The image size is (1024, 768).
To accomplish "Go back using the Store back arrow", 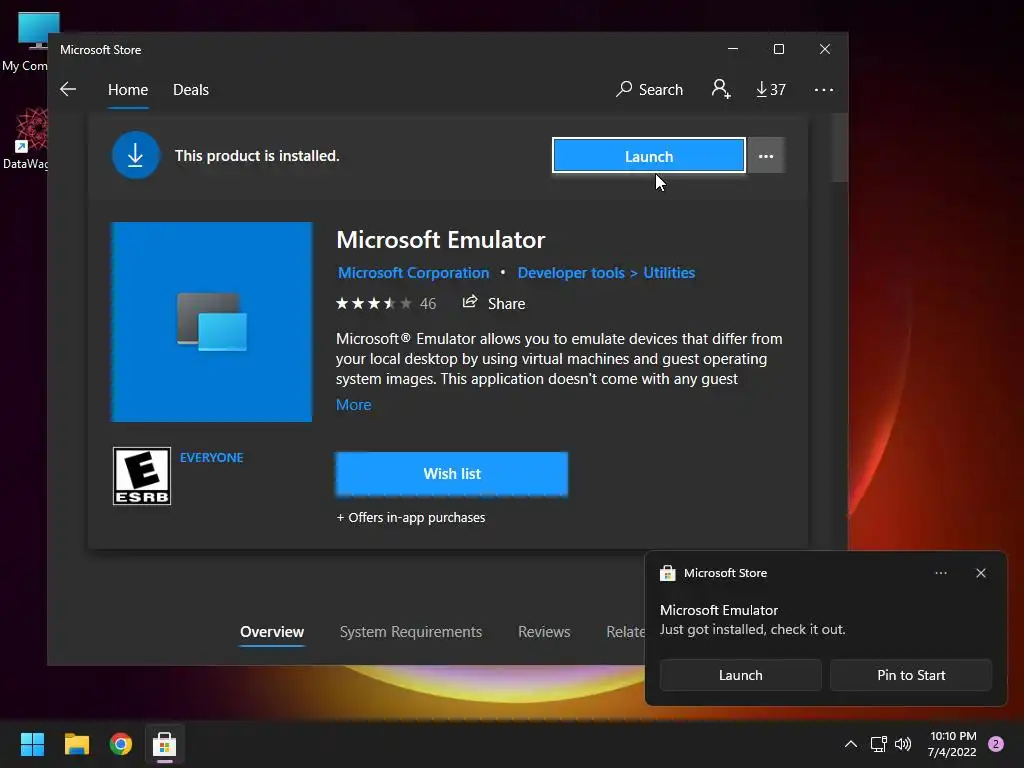I will 68,89.
